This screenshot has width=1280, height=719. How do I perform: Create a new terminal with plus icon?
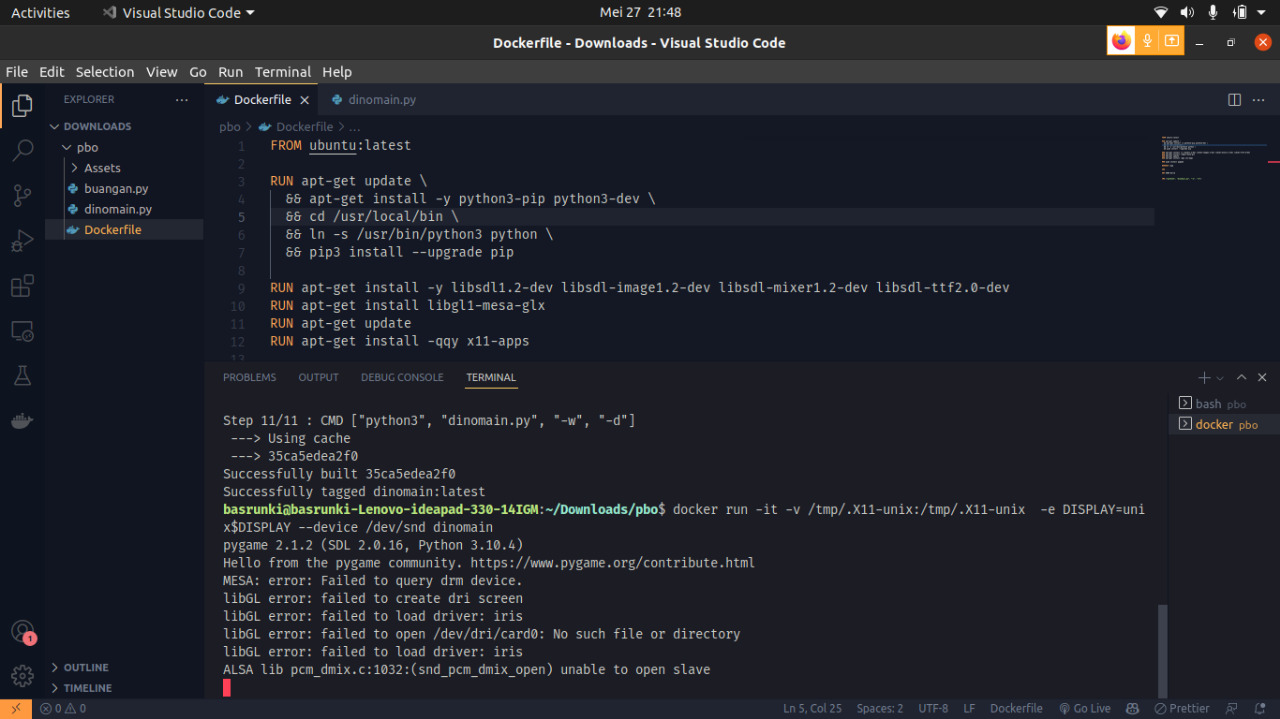click(x=1204, y=378)
